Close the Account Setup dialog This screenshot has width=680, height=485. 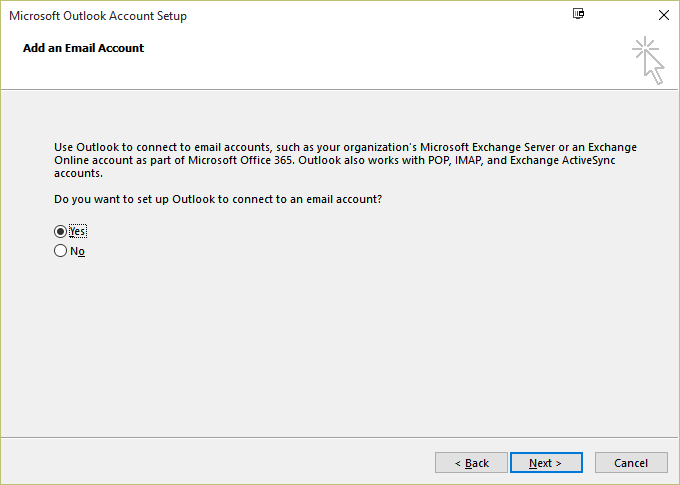[664, 15]
